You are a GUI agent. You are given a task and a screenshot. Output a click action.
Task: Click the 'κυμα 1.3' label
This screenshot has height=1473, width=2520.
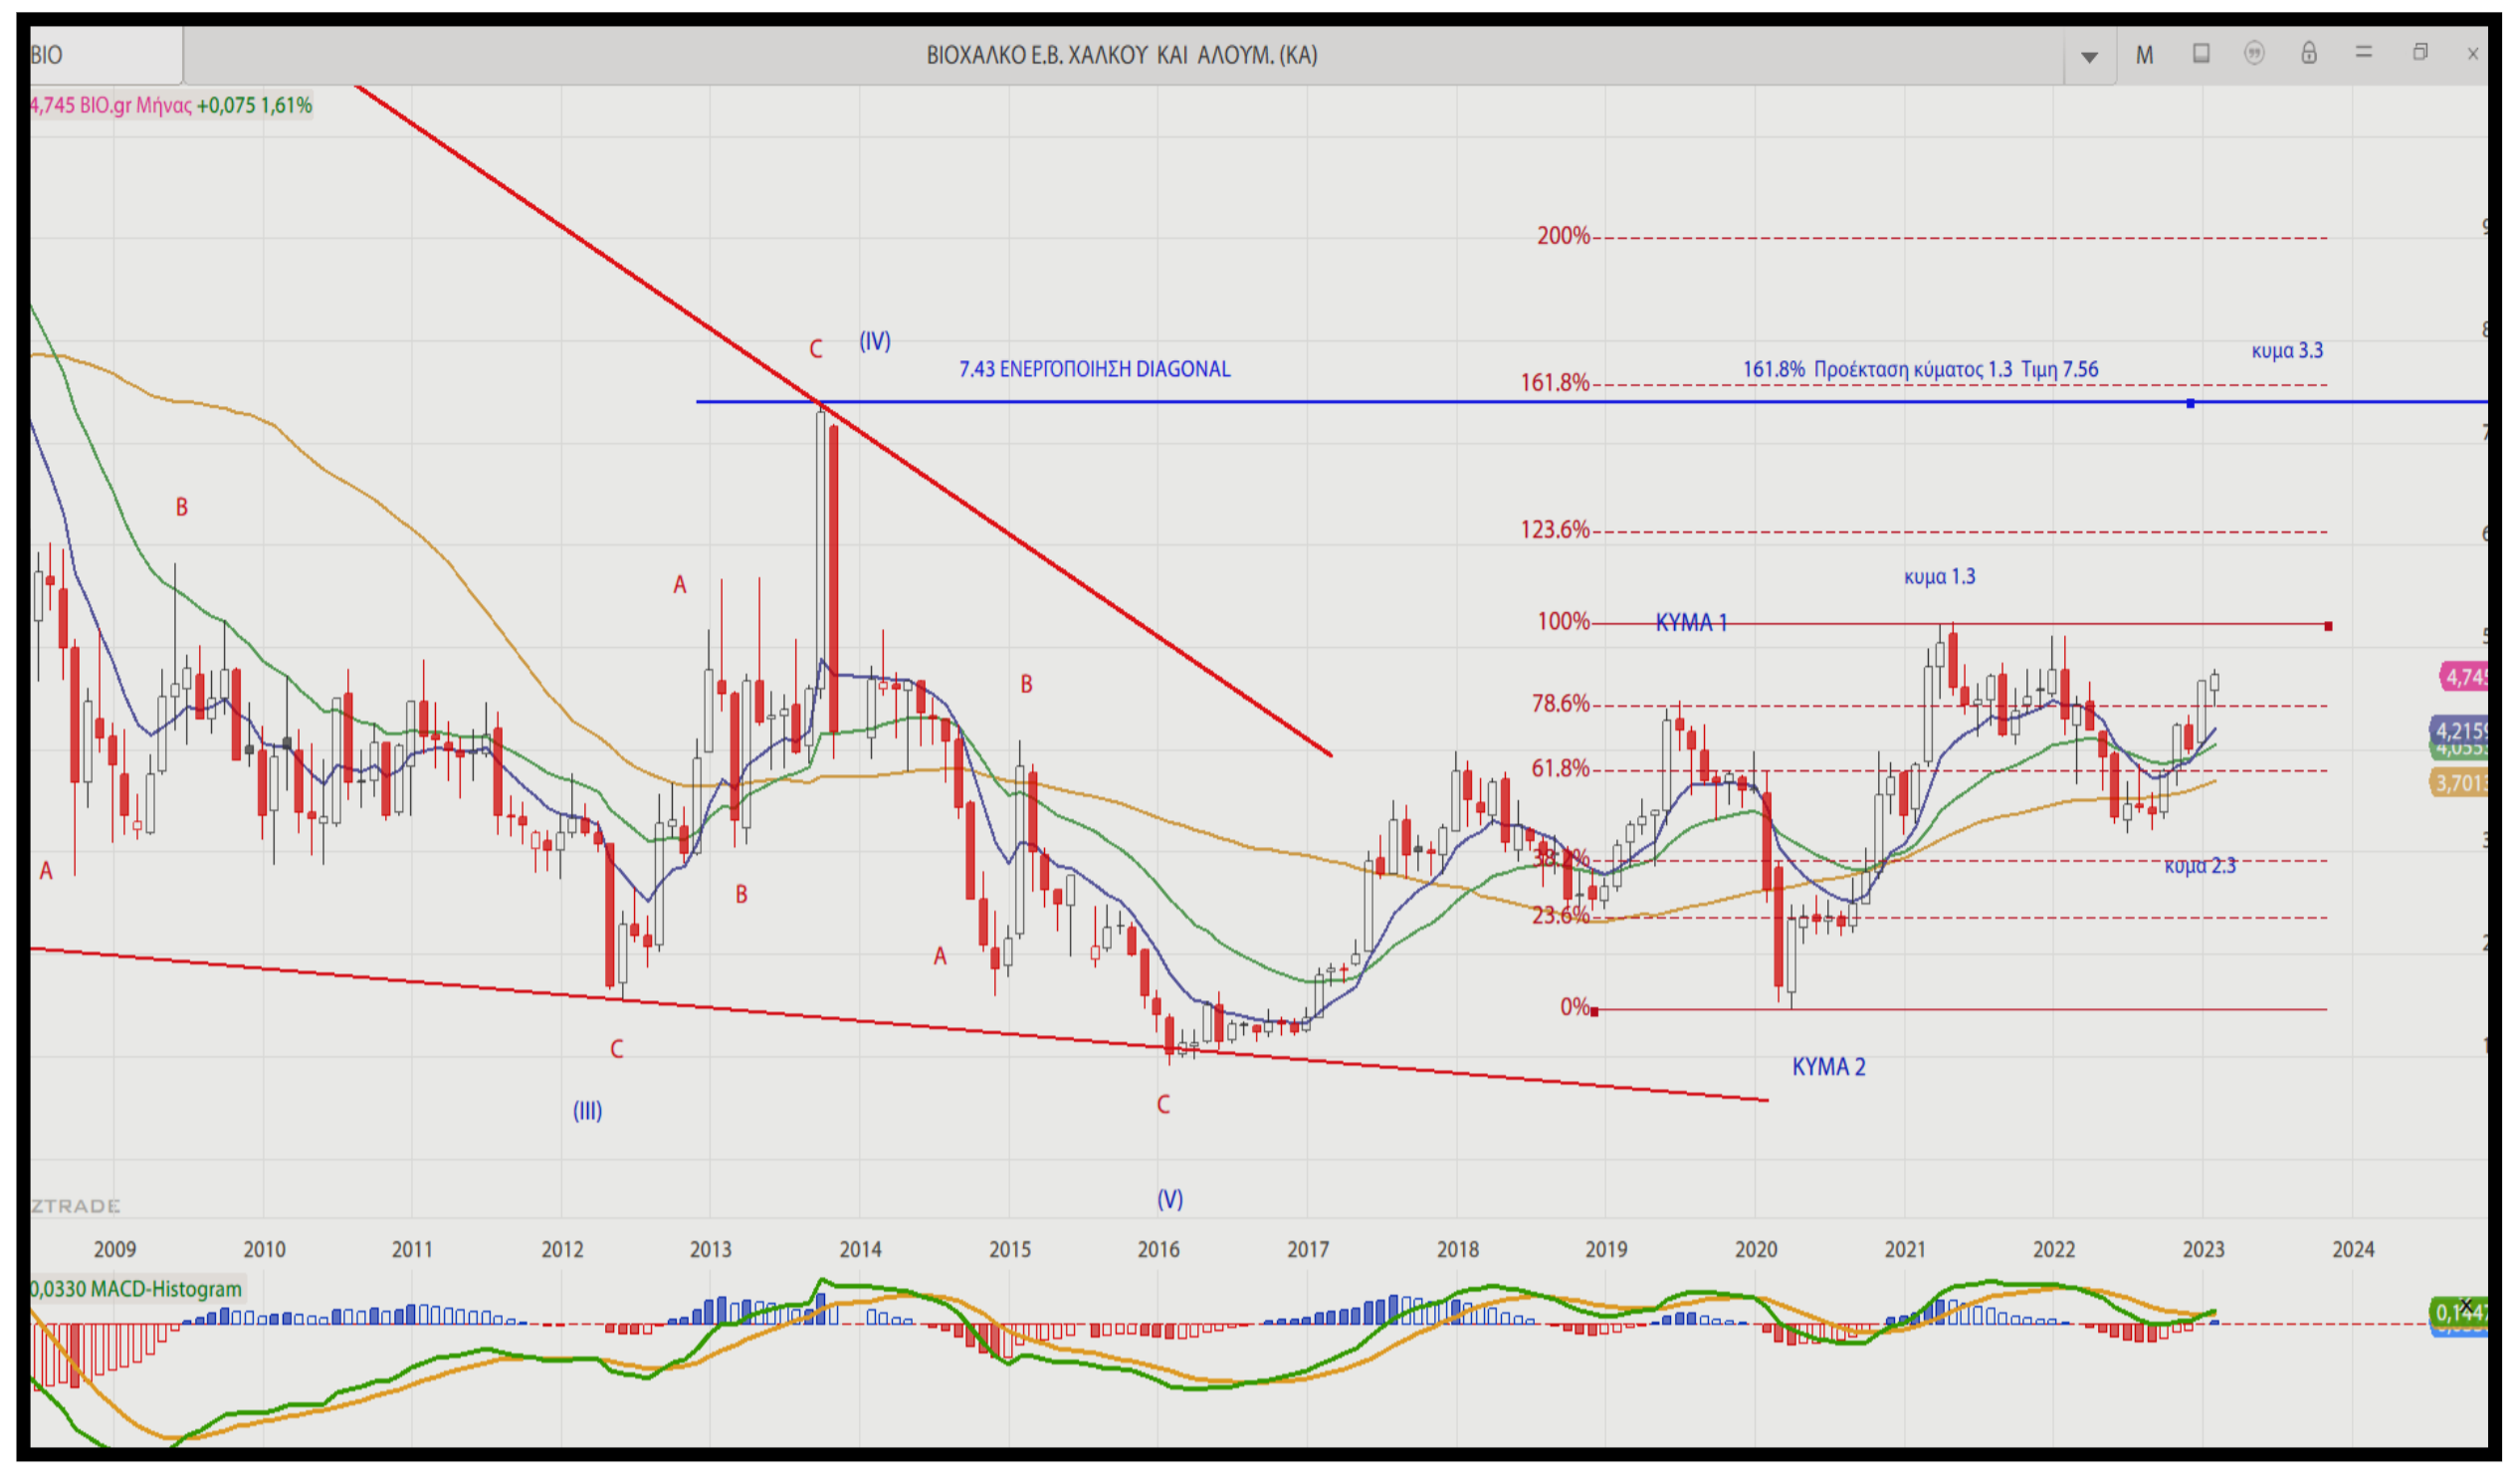[x=1939, y=576]
